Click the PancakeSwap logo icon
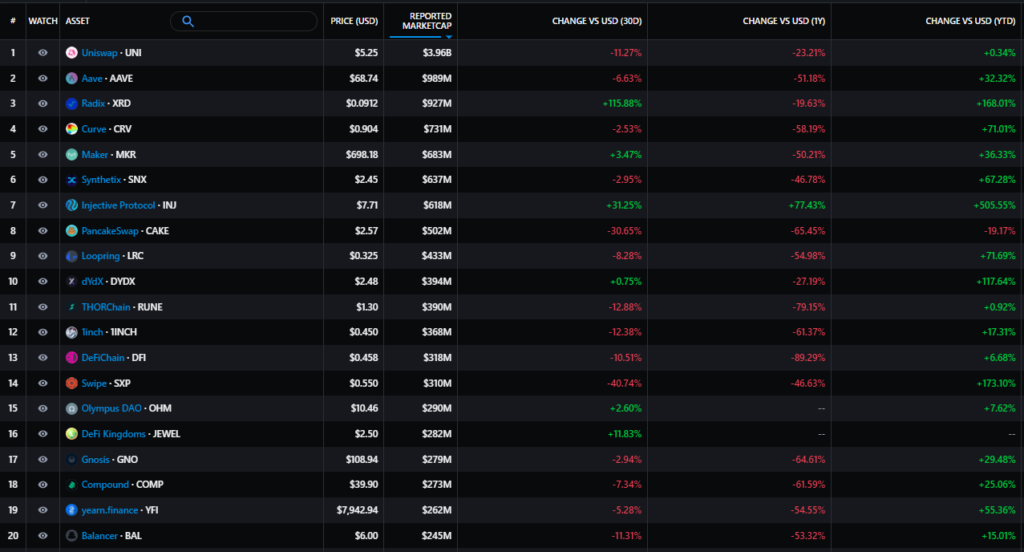The height and width of the screenshot is (552, 1024). click(x=72, y=231)
